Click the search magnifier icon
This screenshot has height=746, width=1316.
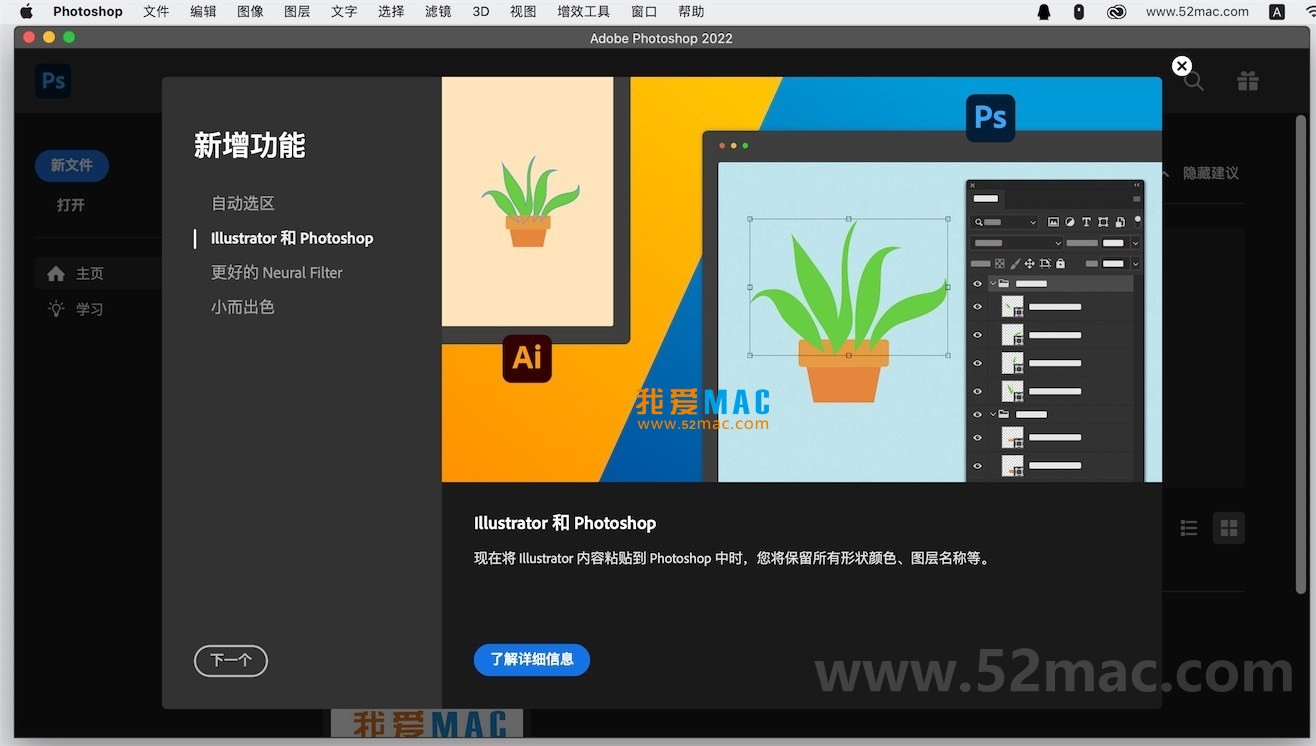pyautogui.click(x=1194, y=81)
